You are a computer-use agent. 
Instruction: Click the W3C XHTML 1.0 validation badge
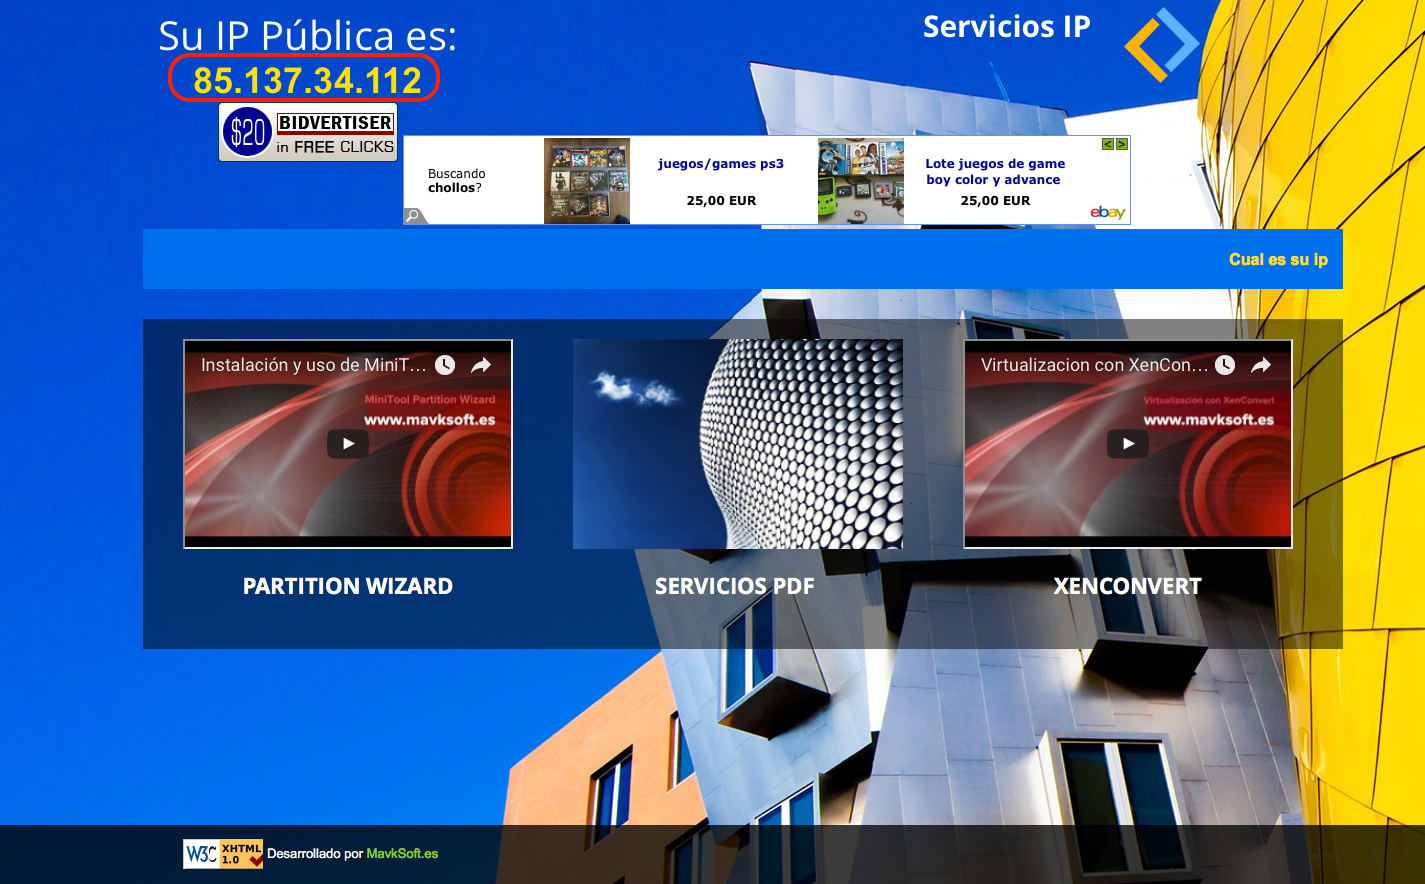tap(222, 853)
